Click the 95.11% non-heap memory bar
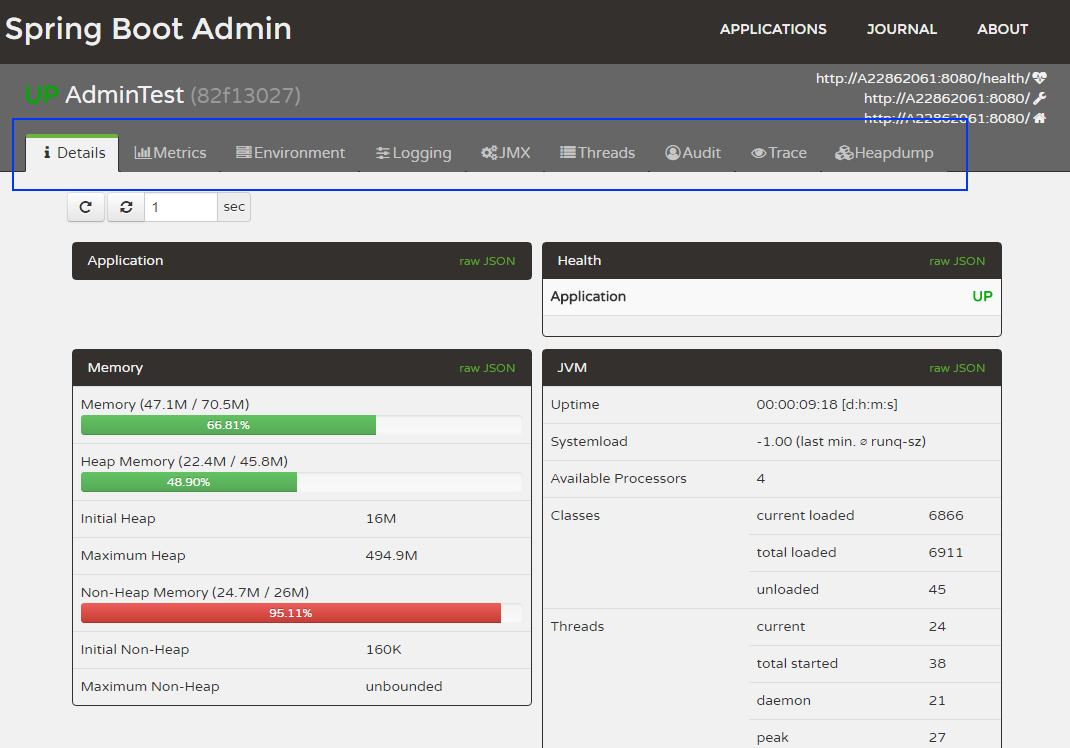 pyautogui.click(x=291, y=613)
